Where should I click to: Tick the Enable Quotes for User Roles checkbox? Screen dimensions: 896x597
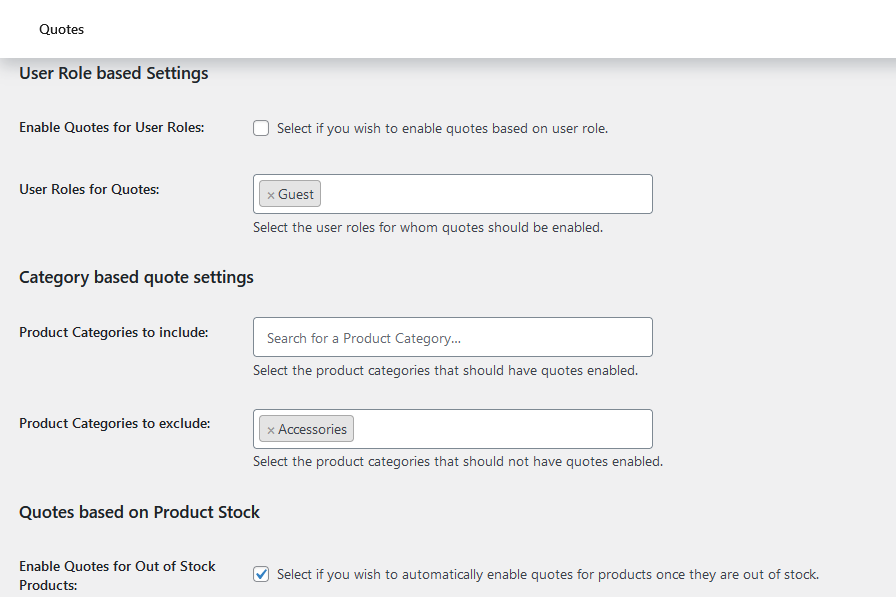[261, 128]
